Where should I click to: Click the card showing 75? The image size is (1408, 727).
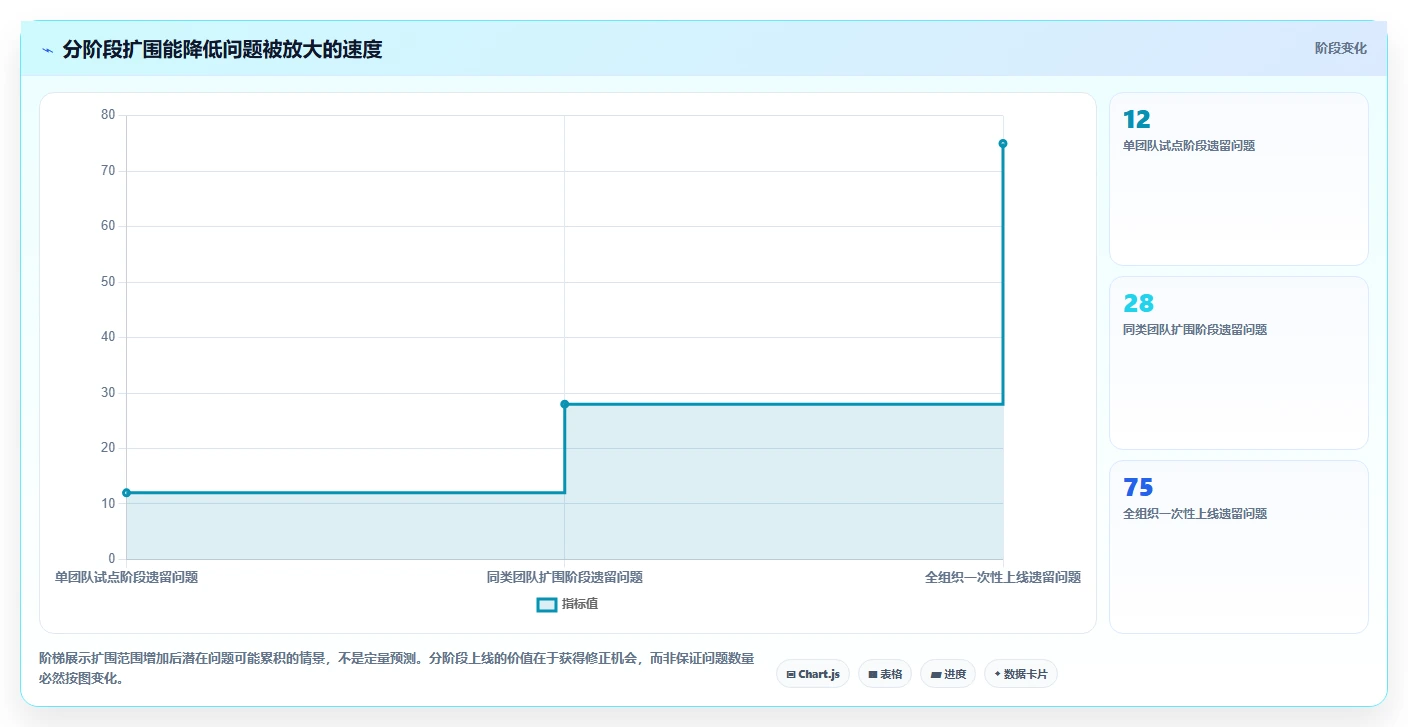[x=1238, y=547]
